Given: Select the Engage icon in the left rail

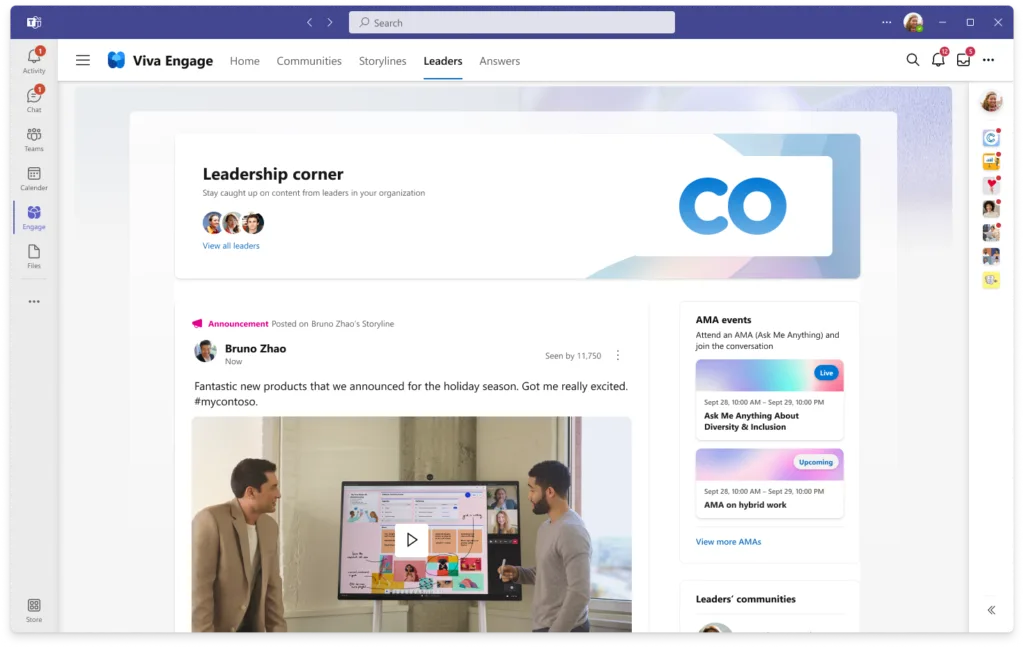Looking at the screenshot, I should click(x=34, y=215).
